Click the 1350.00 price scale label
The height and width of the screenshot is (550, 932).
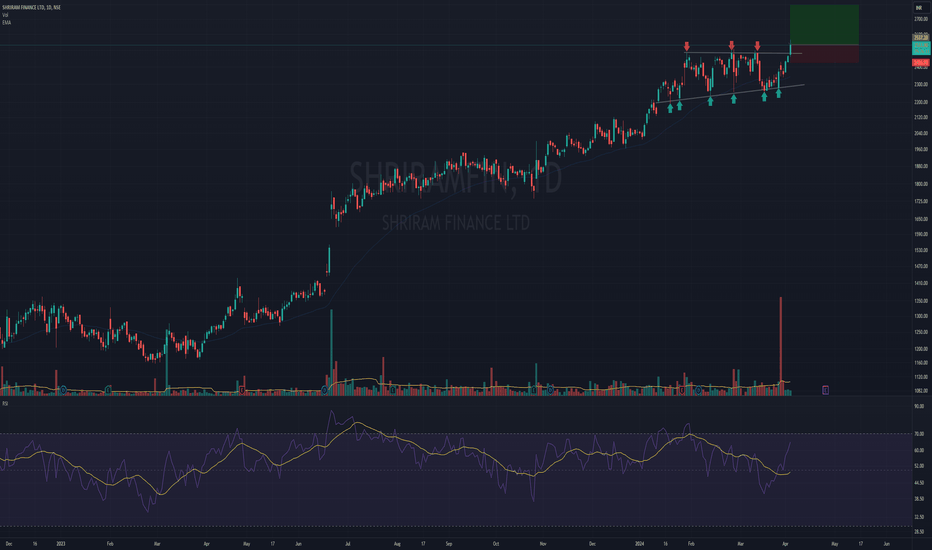tap(921, 301)
